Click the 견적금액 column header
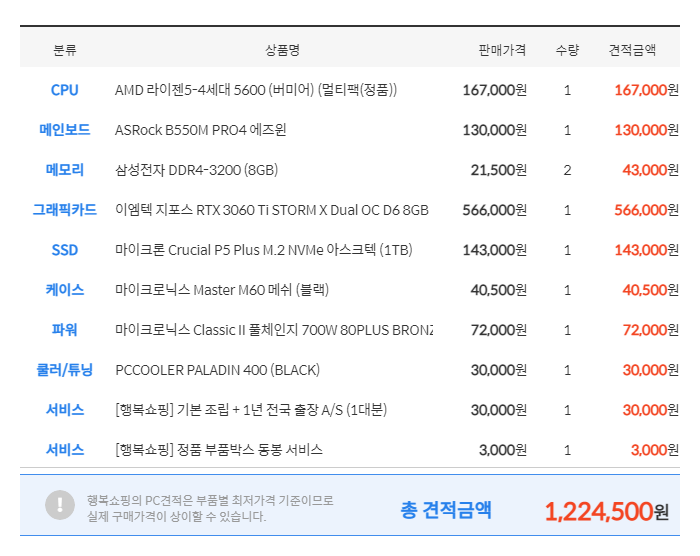 point(632,50)
